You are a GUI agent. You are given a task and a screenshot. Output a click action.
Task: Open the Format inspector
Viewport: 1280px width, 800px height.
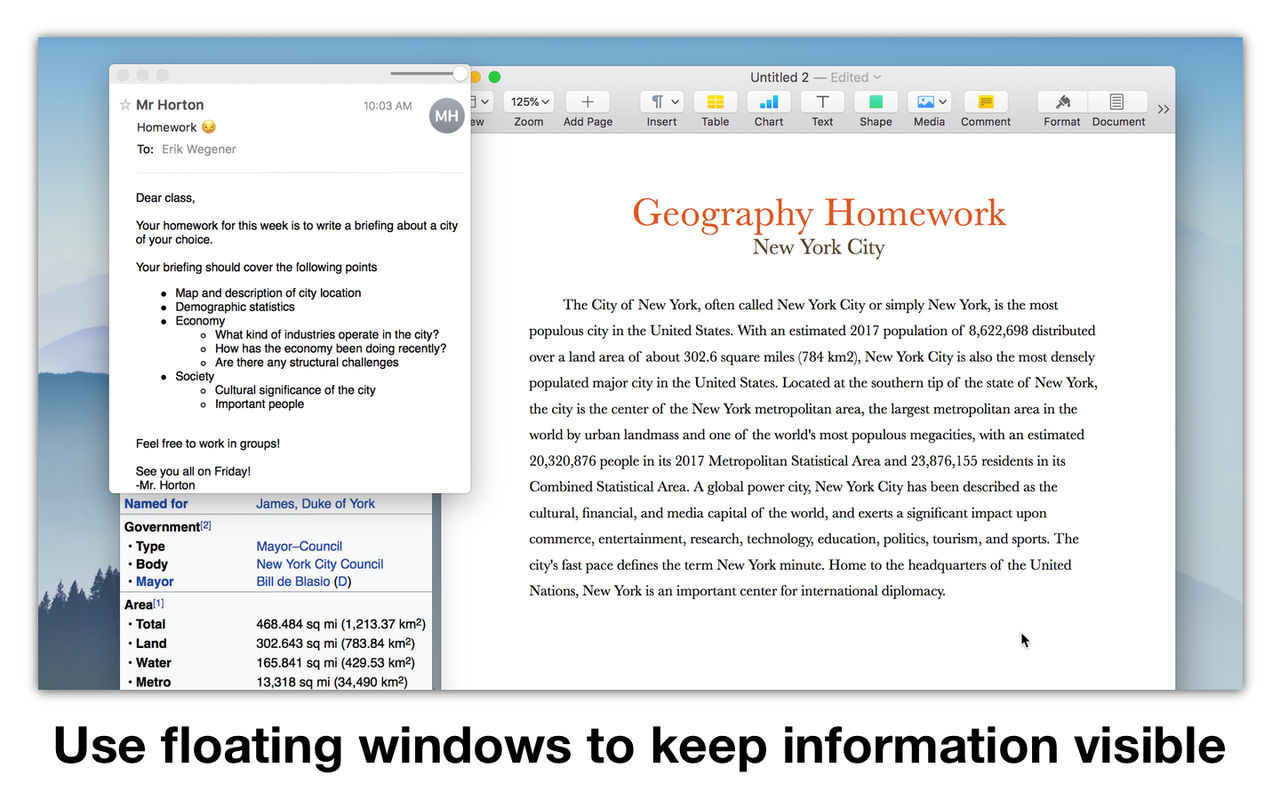[x=1062, y=102]
